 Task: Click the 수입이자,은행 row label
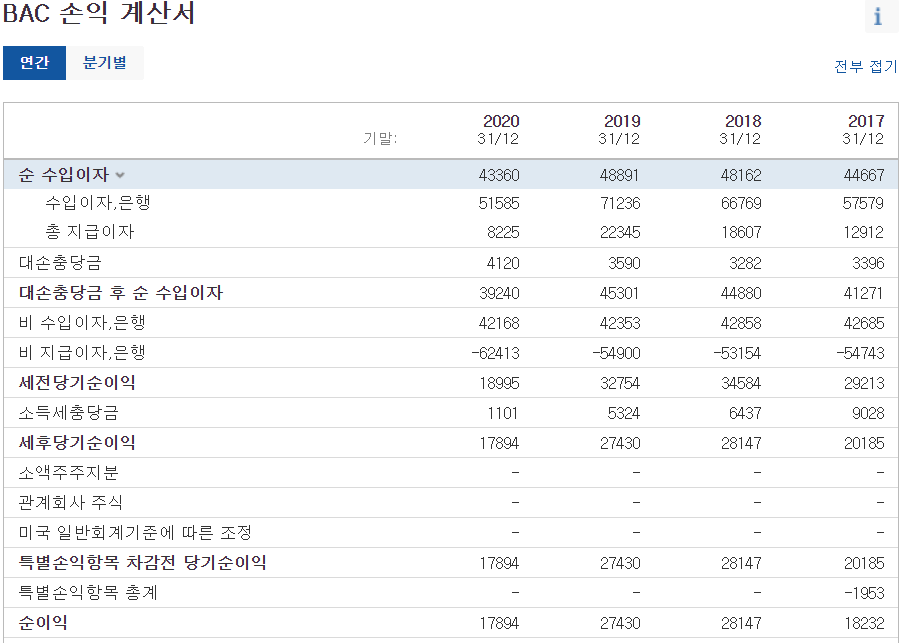pos(98,203)
